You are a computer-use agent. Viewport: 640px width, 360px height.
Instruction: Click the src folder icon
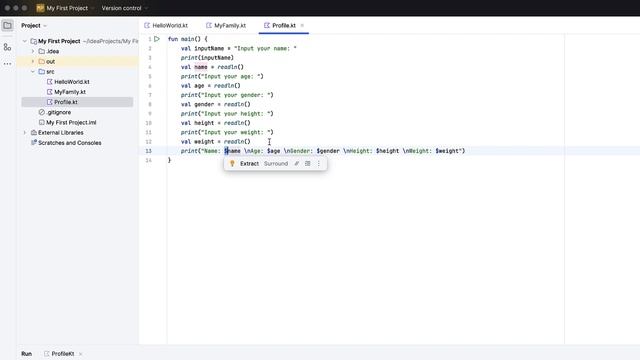pyautogui.click(x=42, y=71)
